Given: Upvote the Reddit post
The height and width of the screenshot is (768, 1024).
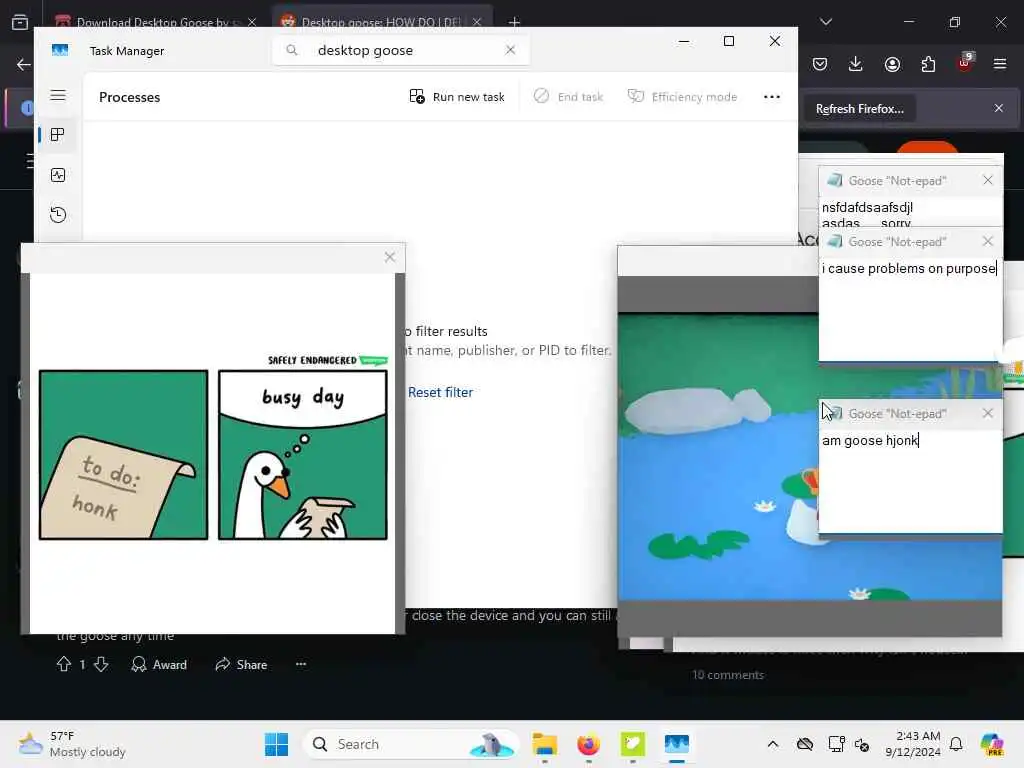Looking at the screenshot, I should pos(64,664).
